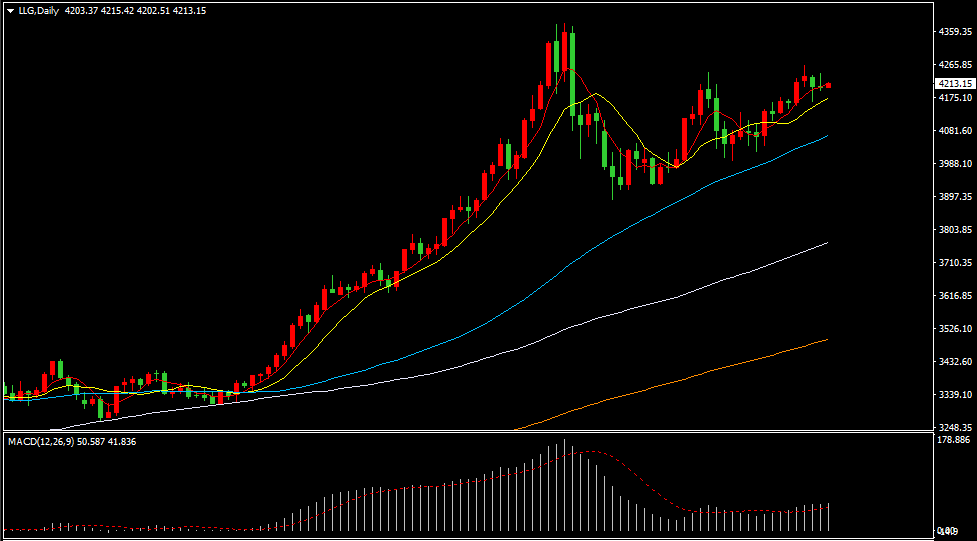Click the OHLC values 4203.37 4215.42 4202.51 4213.15
Viewport: 977px width, 541px height.
[x=135, y=11]
